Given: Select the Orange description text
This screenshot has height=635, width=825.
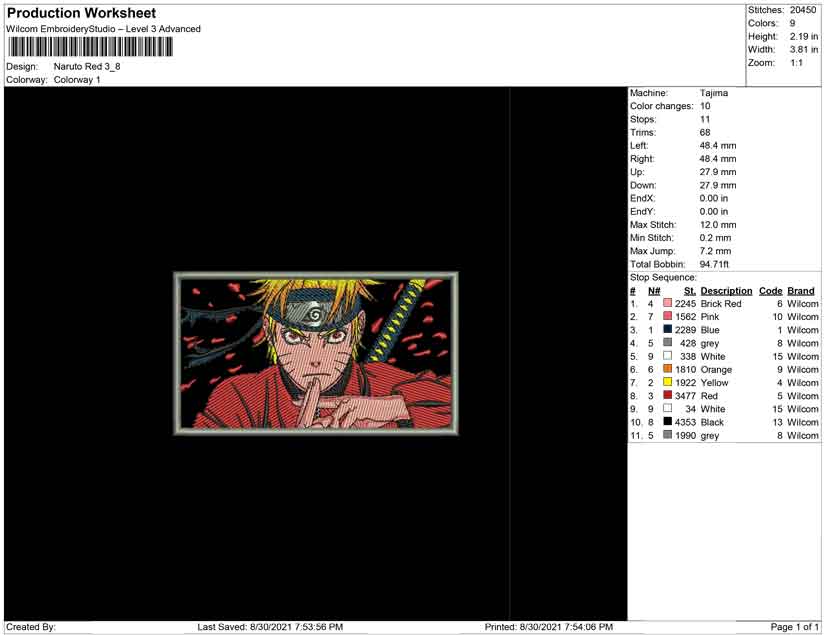Looking at the screenshot, I should (716, 369).
